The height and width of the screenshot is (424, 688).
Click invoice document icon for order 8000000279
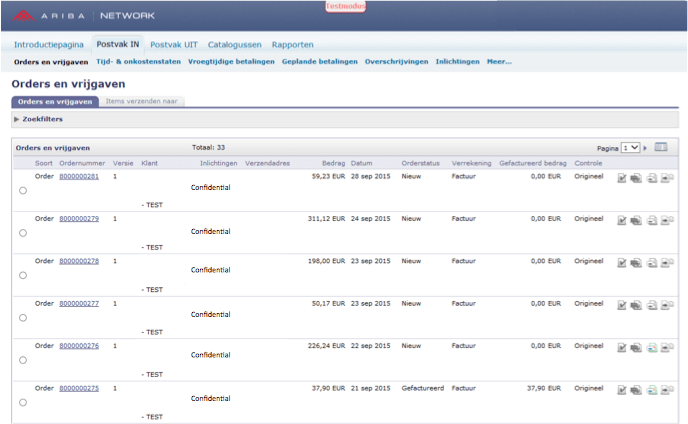(x=652, y=220)
